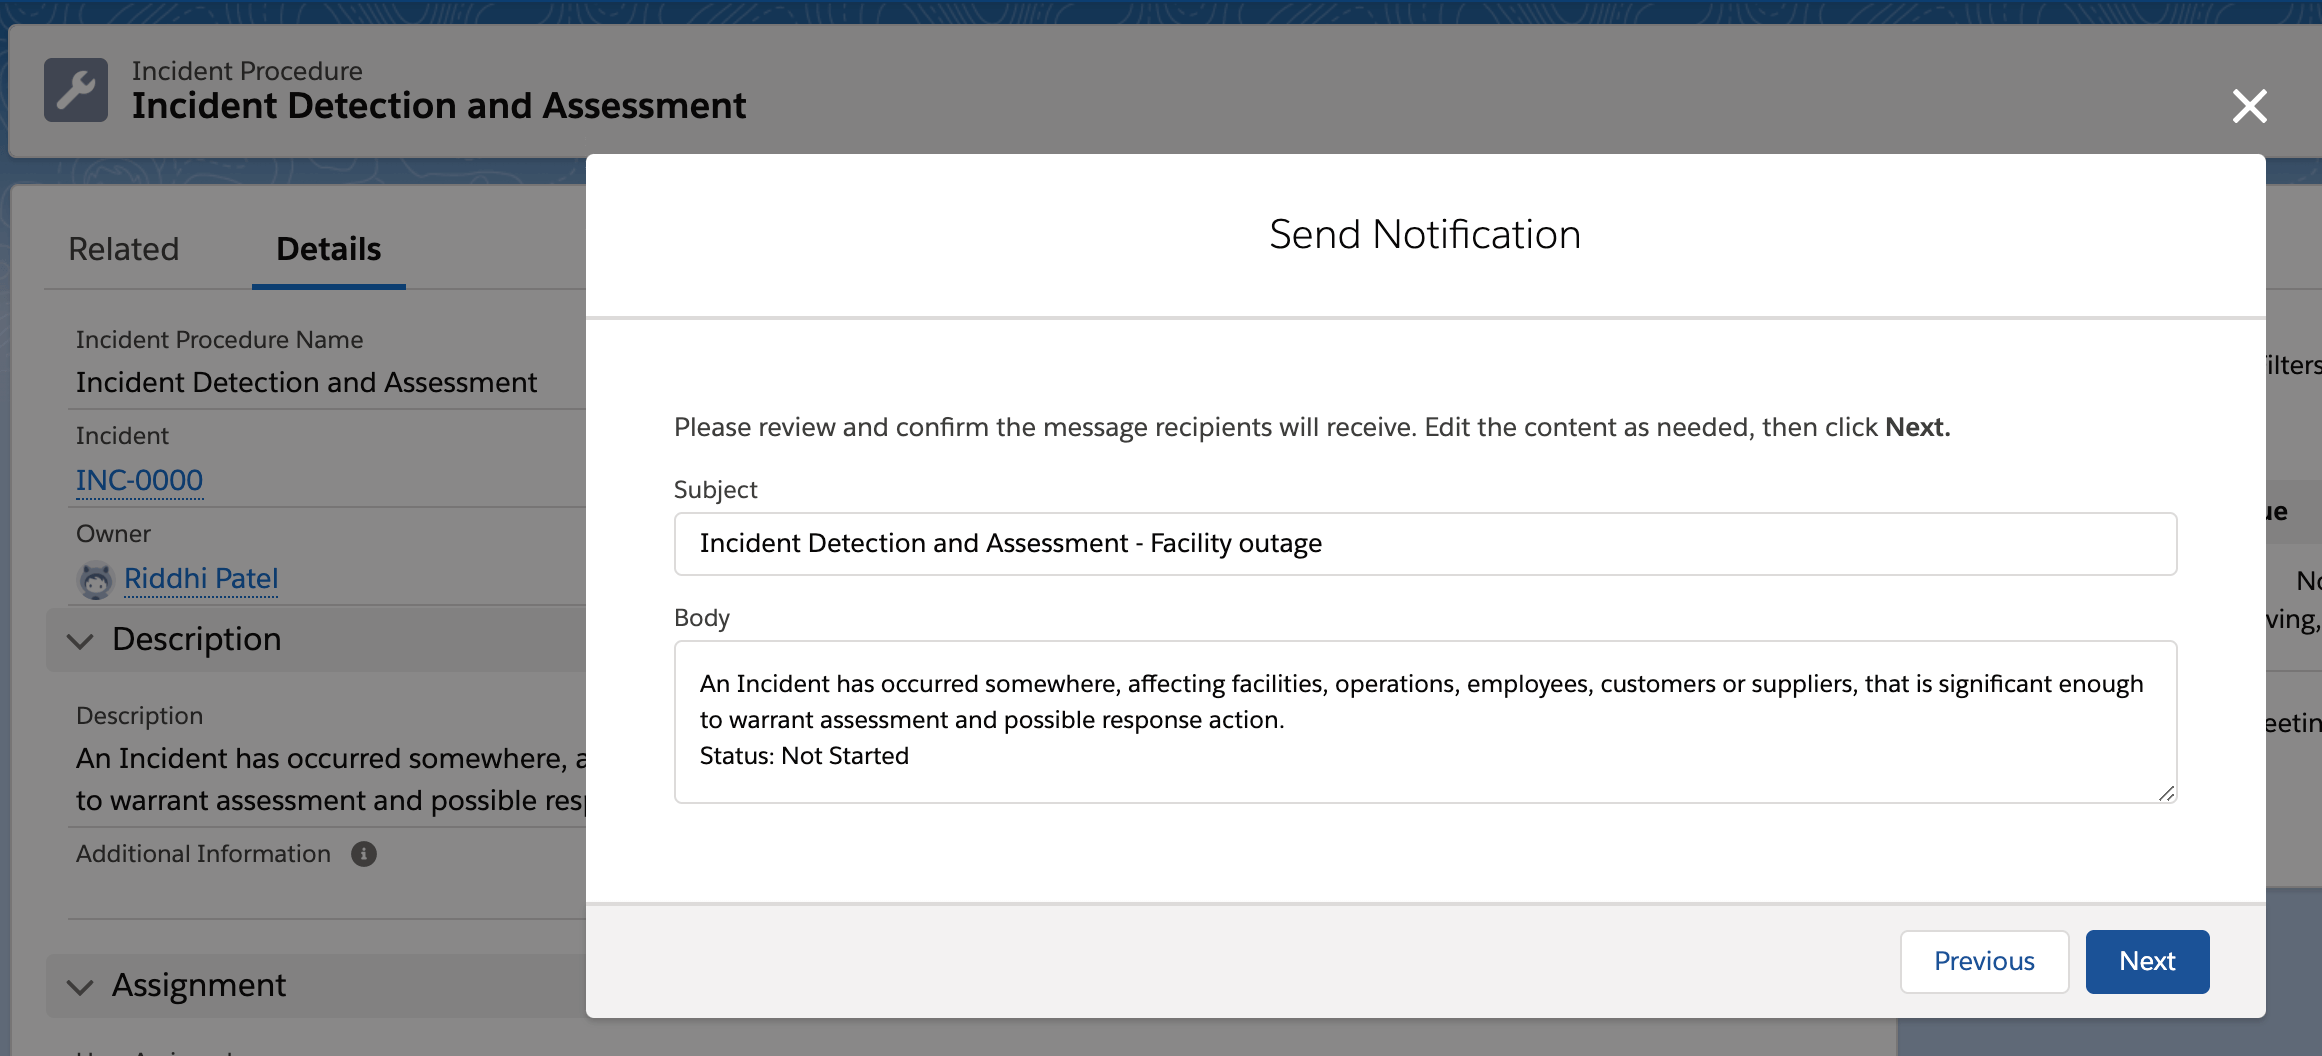
Task: Collapse the Assignment section chevron
Action: click(80, 987)
